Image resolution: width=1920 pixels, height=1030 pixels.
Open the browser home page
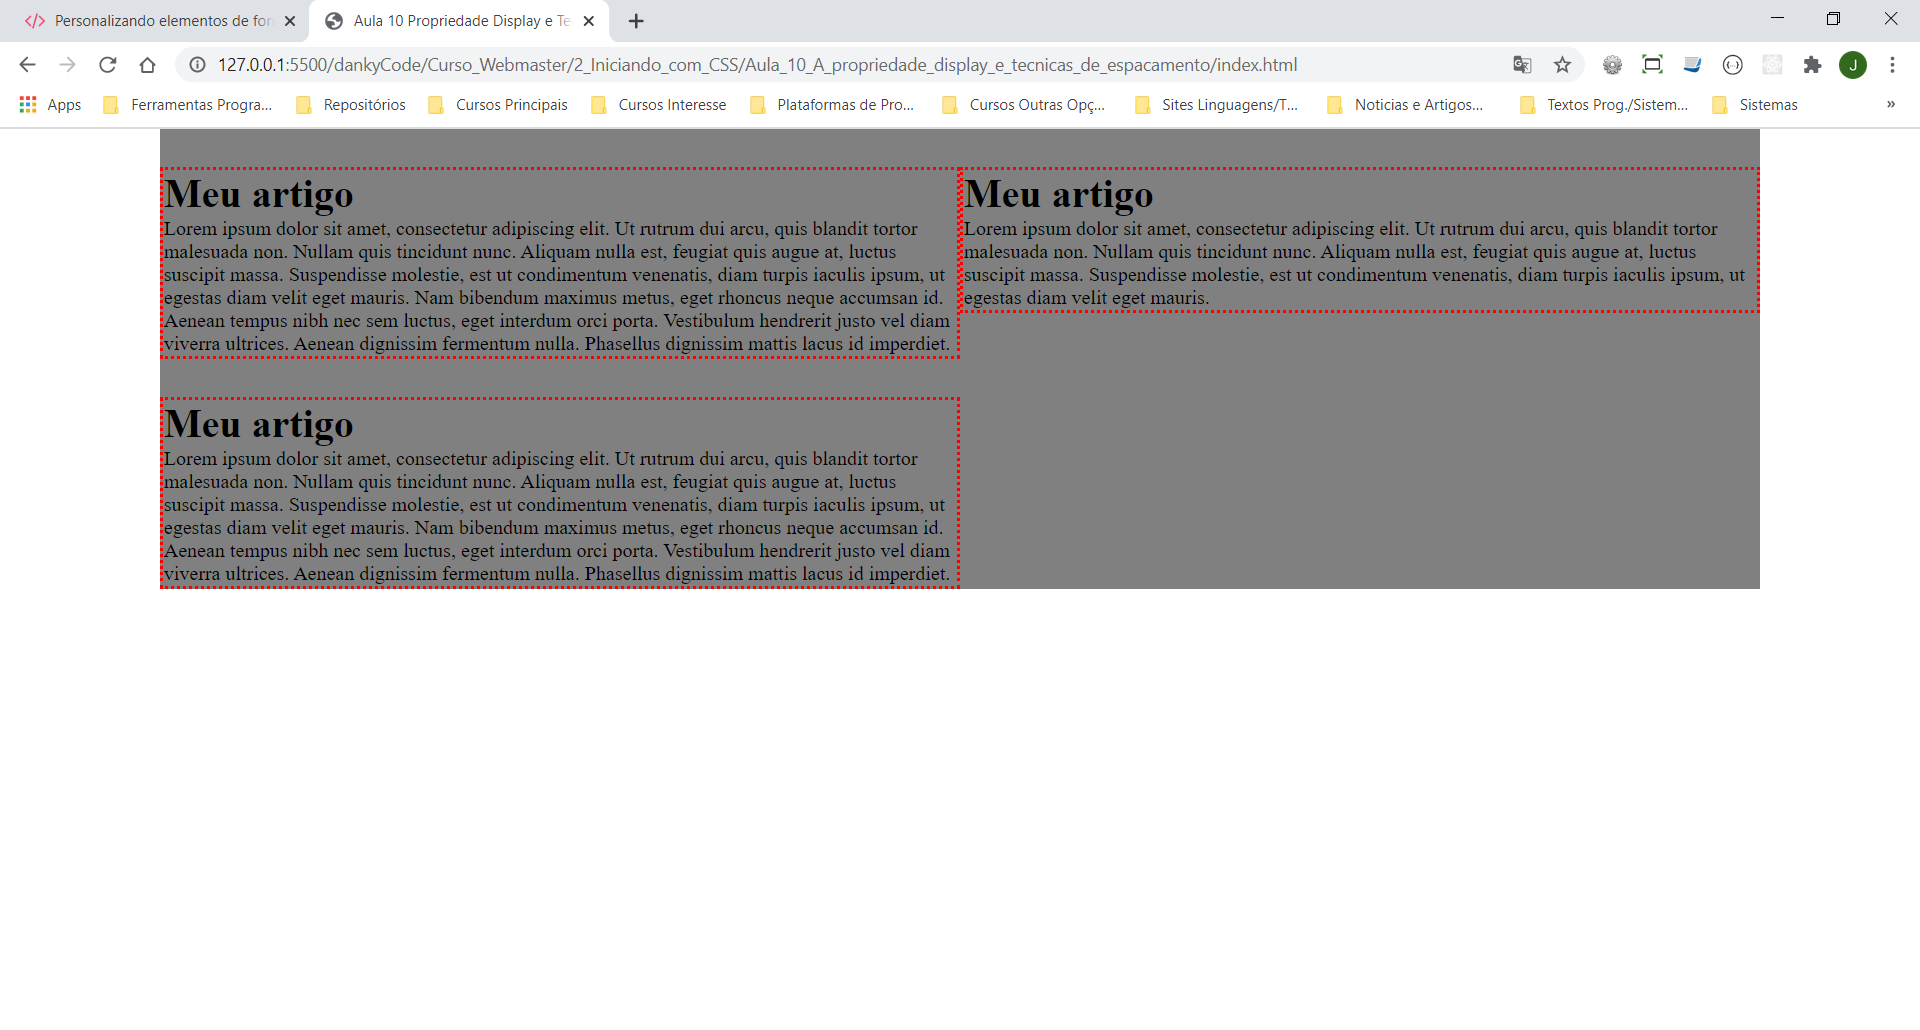click(147, 65)
